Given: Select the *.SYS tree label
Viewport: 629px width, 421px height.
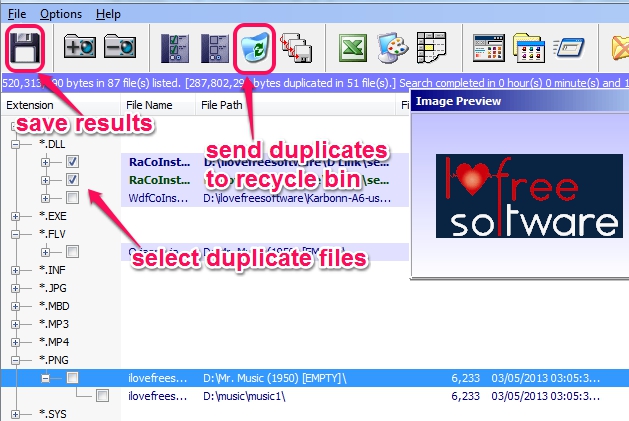Looking at the screenshot, I should (x=53, y=414).
